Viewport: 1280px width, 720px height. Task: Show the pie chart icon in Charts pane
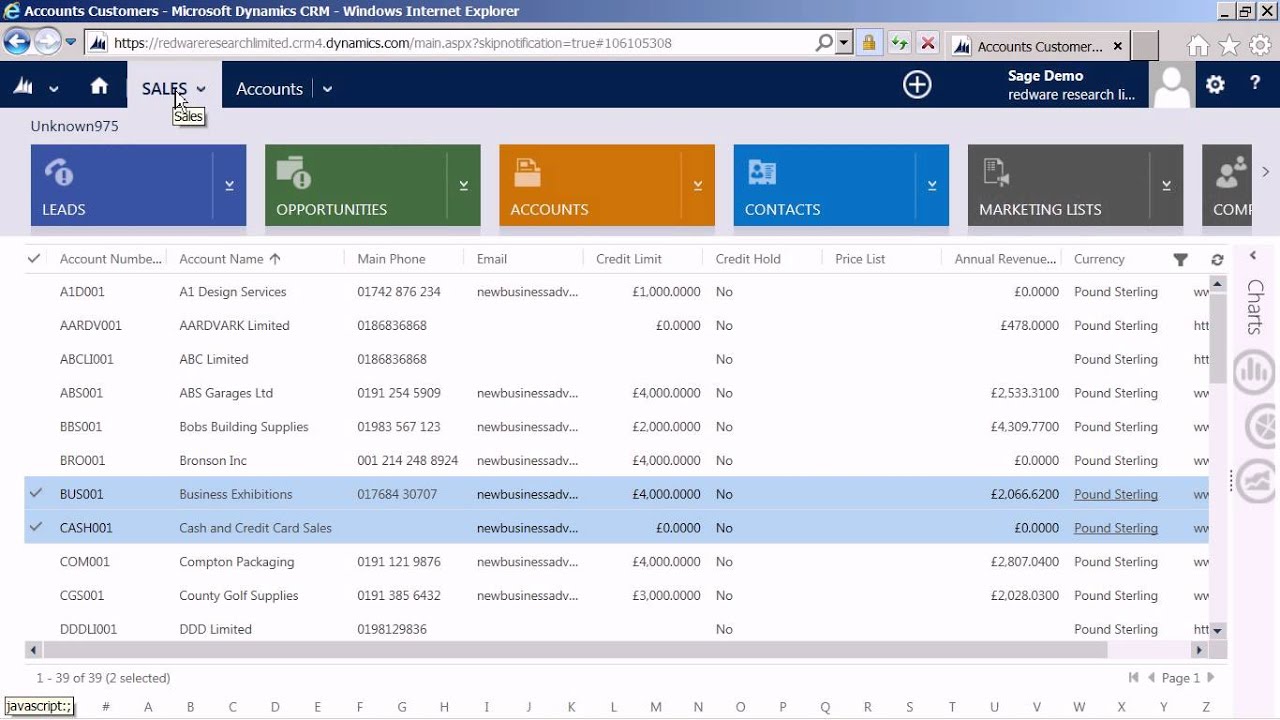click(x=1262, y=427)
